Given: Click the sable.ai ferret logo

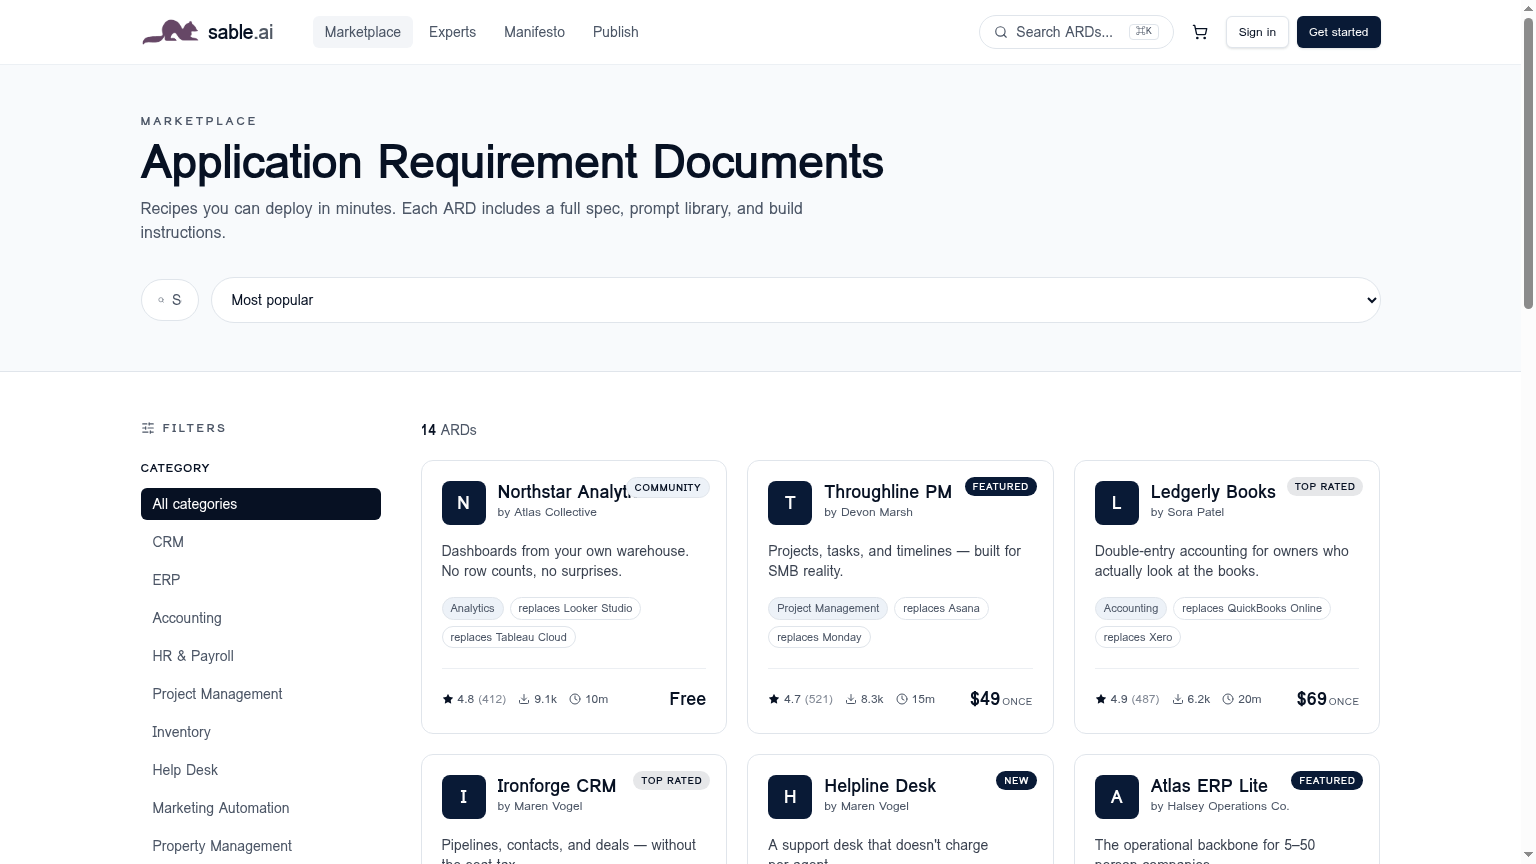Looking at the screenshot, I should pos(170,32).
